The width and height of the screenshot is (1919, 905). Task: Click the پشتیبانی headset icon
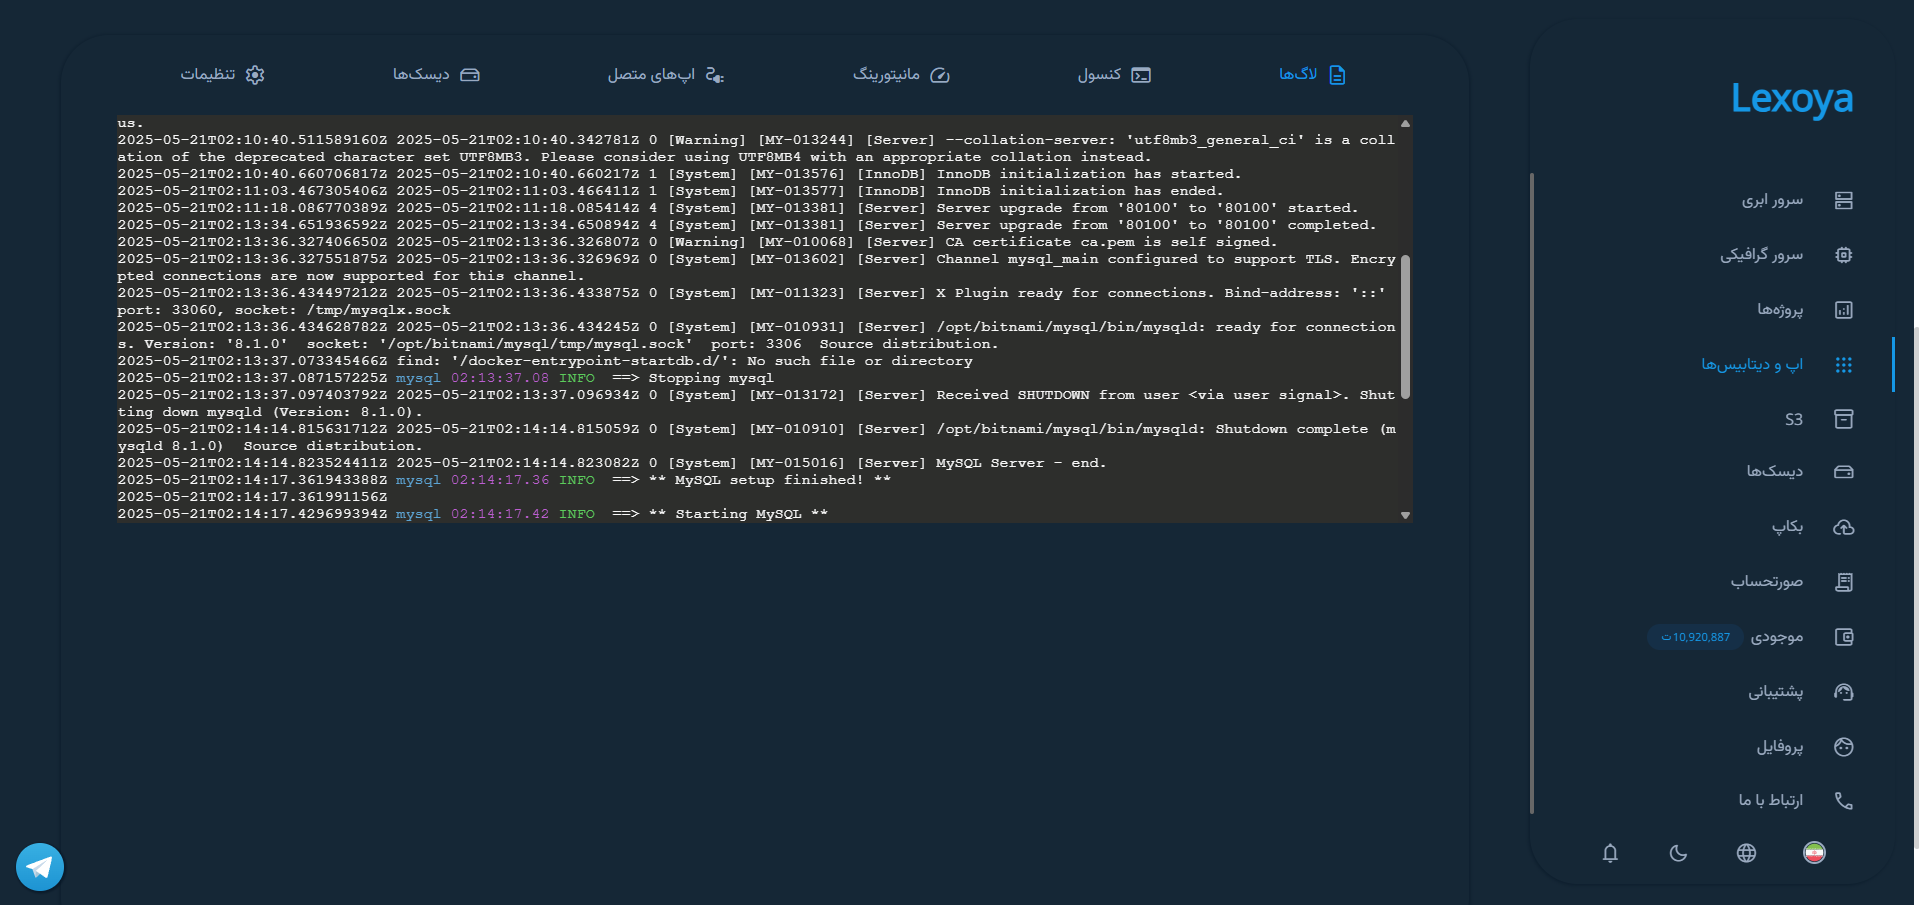(x=1844, y=692)
